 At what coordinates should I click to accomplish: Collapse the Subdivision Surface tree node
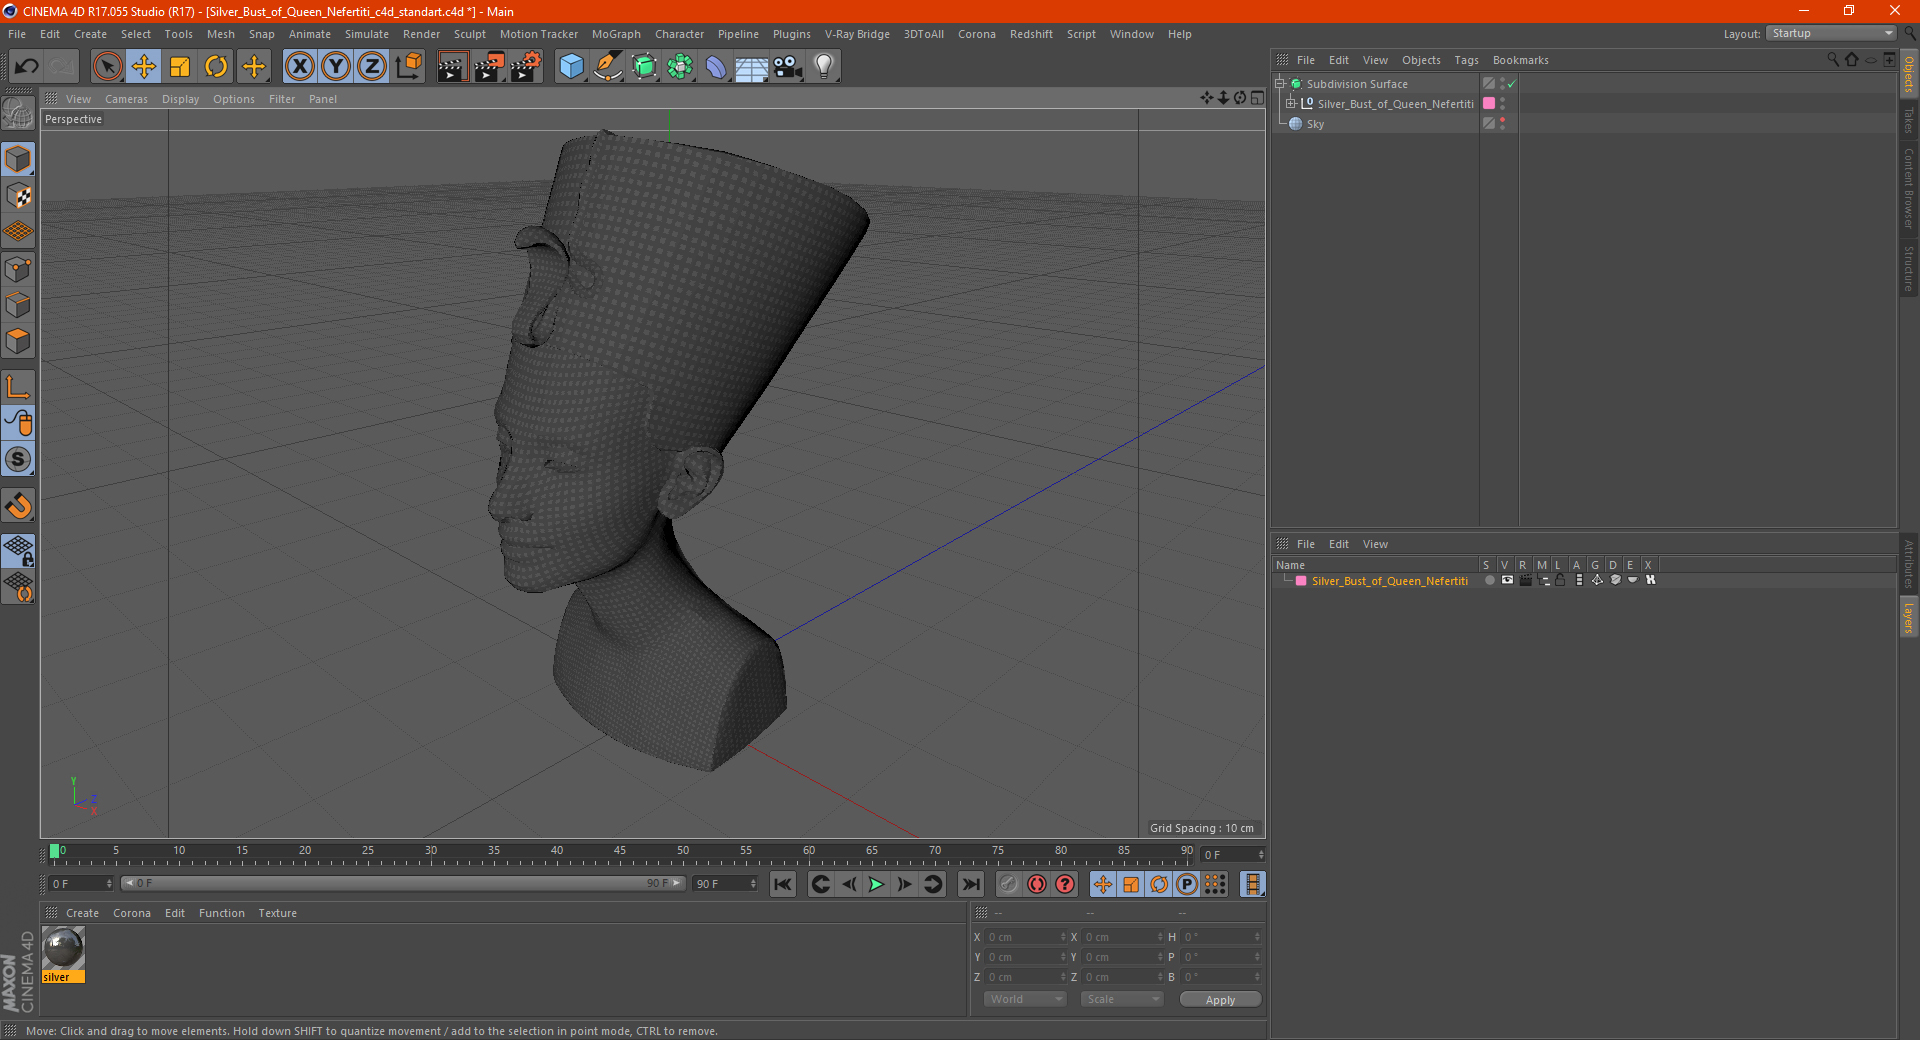(1279, 84)
